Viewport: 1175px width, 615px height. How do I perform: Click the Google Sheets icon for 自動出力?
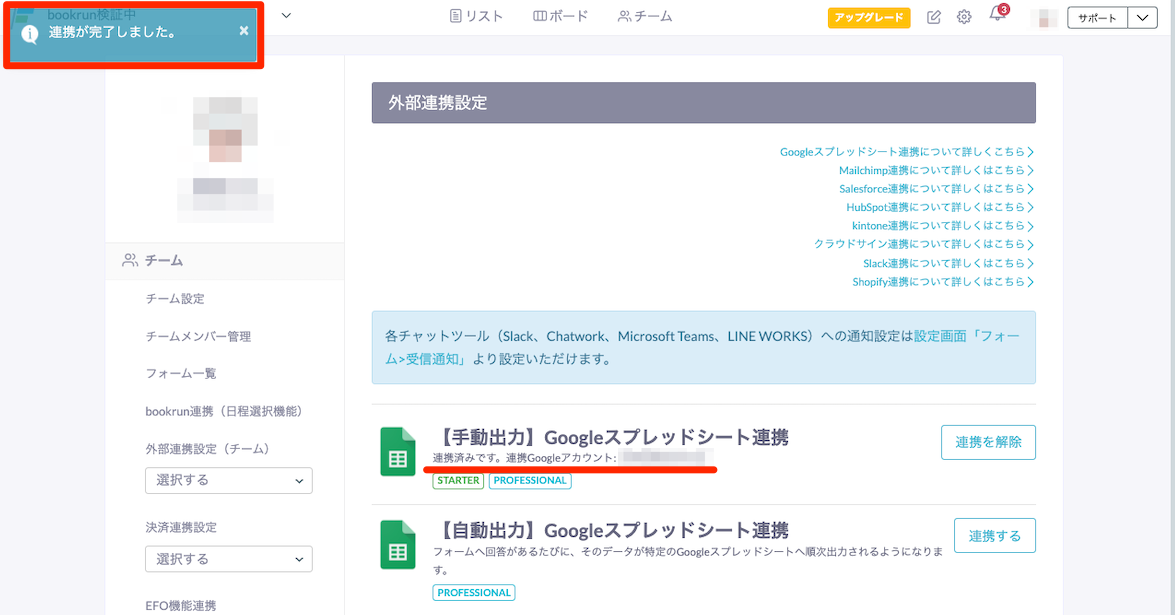coord(397,545)
